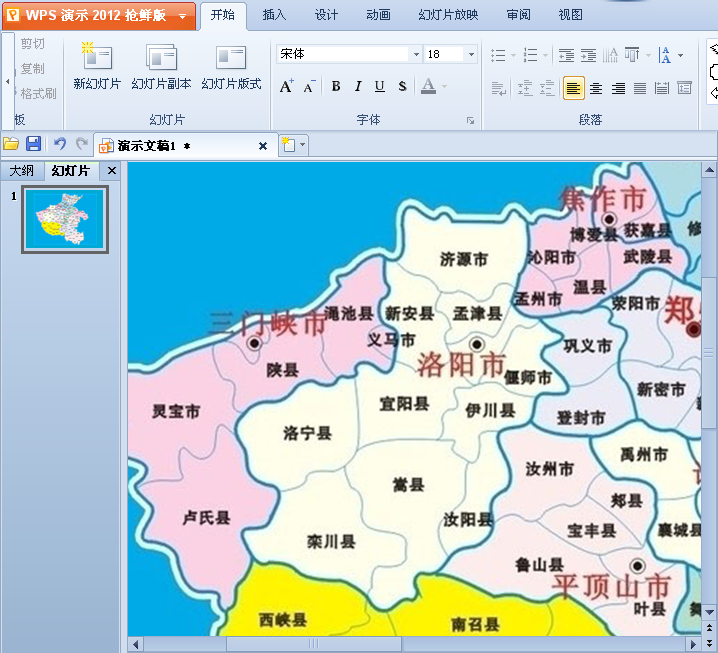Select slide 1 thumbnail in panel
Viewport: 718px width, 653px height.
[x=65, y=219]
